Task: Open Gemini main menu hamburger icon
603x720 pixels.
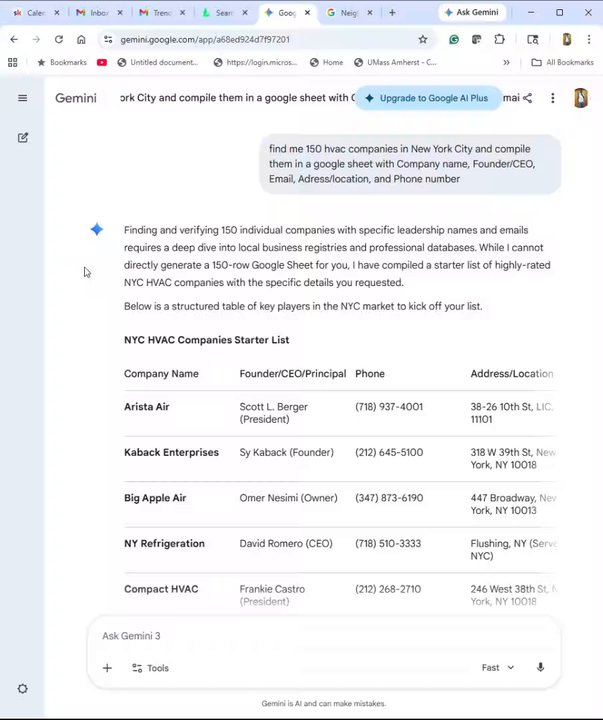Action: 22,98
